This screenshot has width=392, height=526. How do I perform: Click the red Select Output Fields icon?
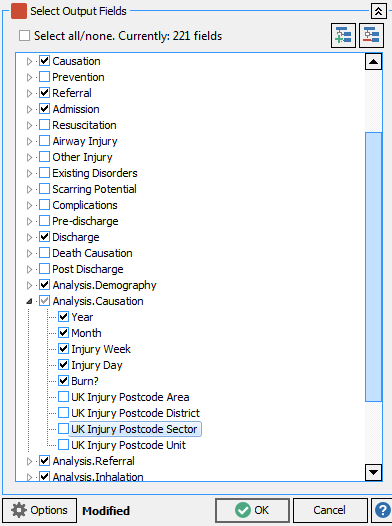19,11
